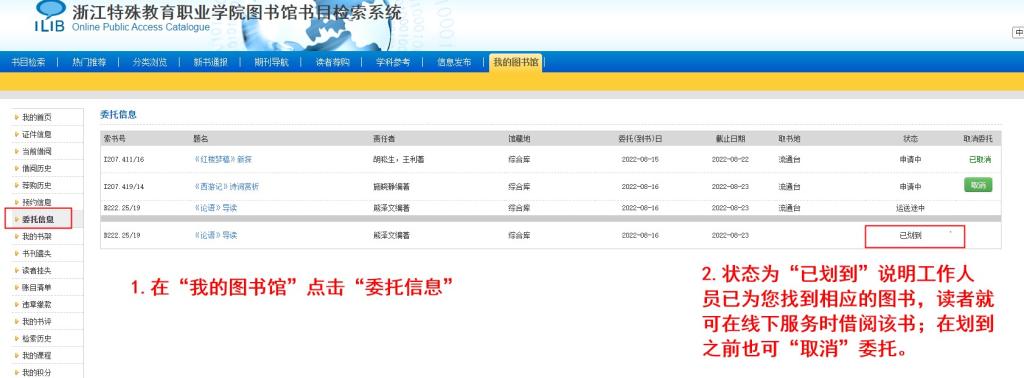Go to 当前借阅 in the sidebar
Image resolution: width=1024 pixels, height=378 pixels.
[x=37, y=151]
